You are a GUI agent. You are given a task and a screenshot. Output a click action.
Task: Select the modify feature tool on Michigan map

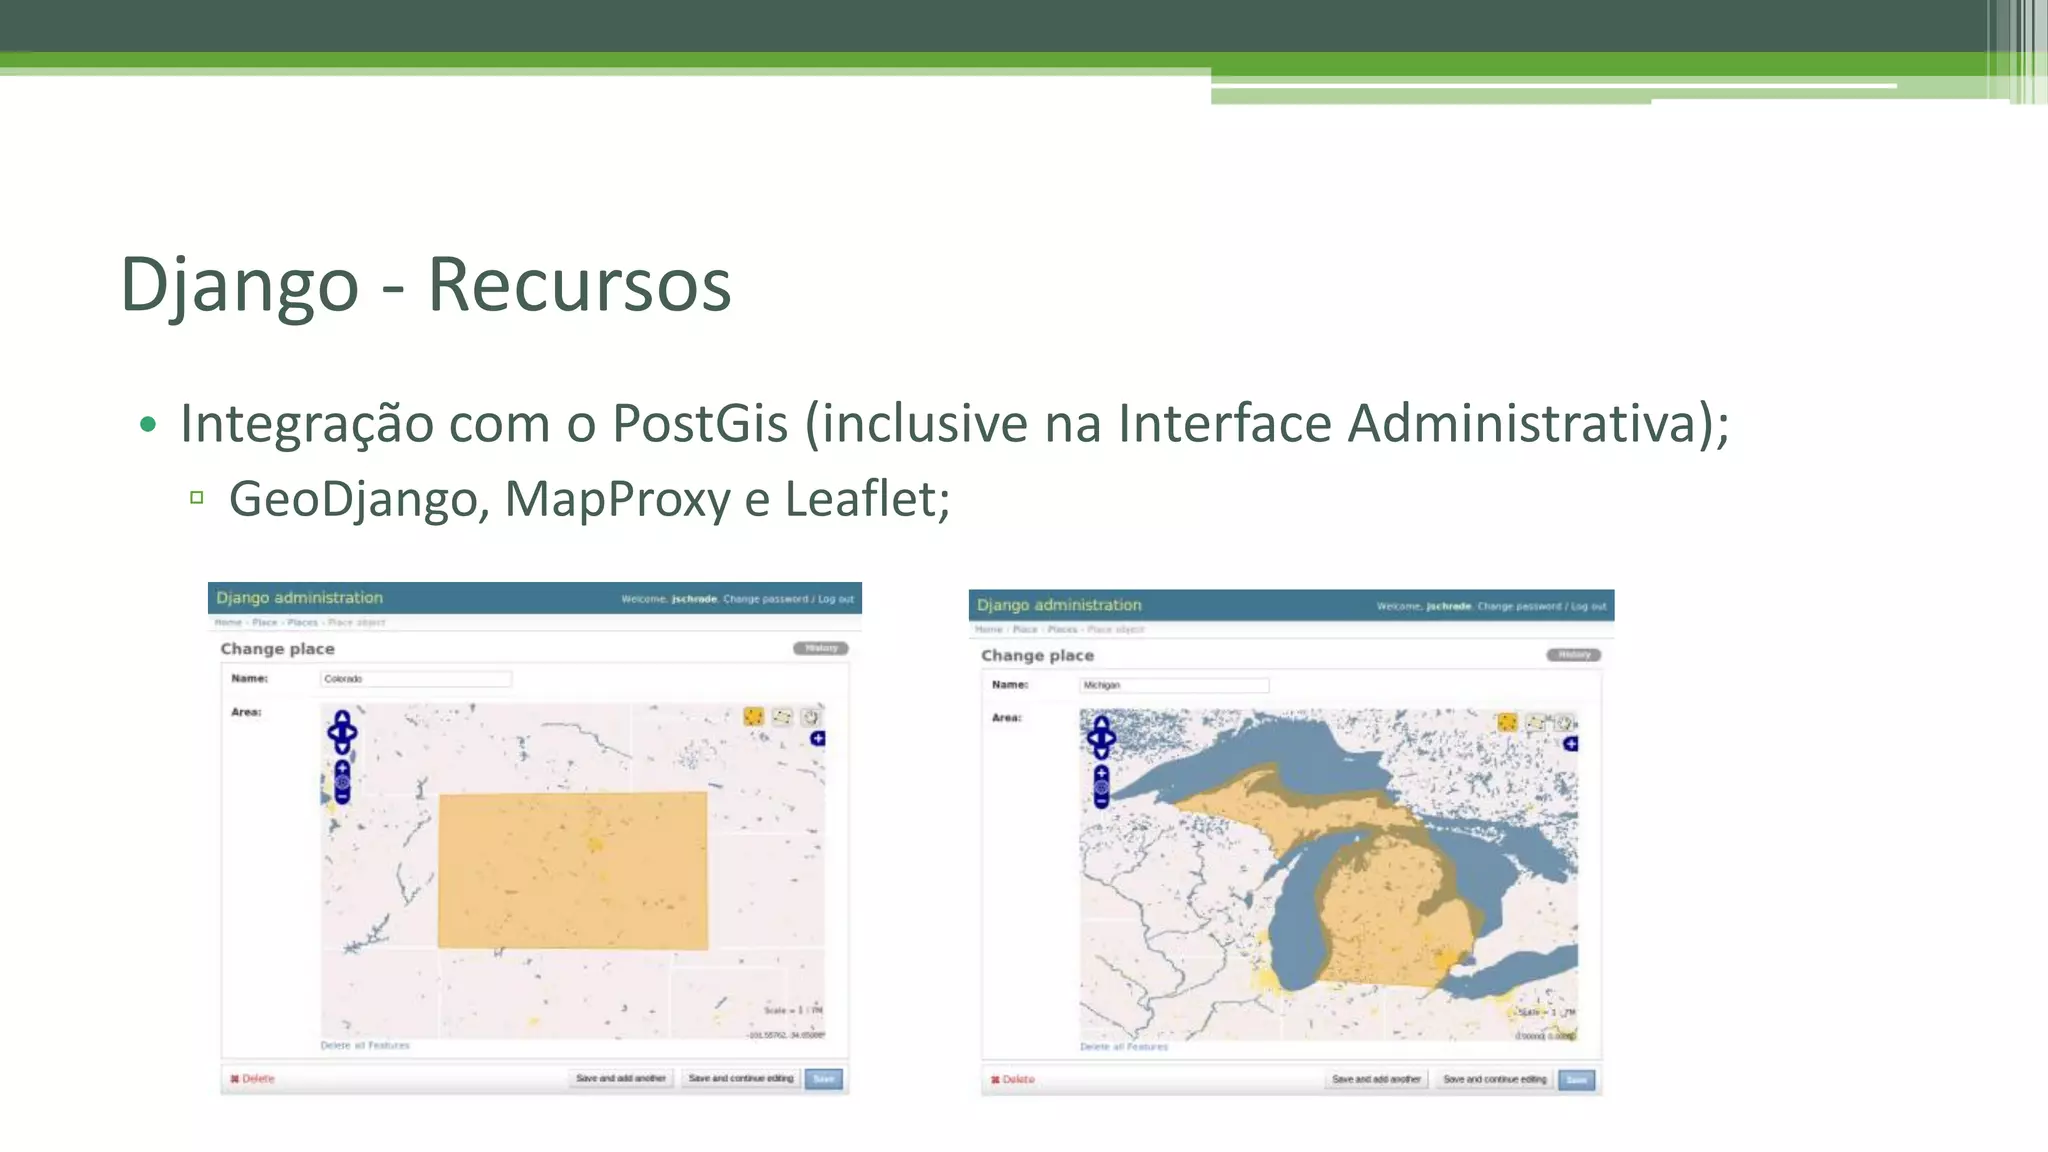(x=1564, y=722)
